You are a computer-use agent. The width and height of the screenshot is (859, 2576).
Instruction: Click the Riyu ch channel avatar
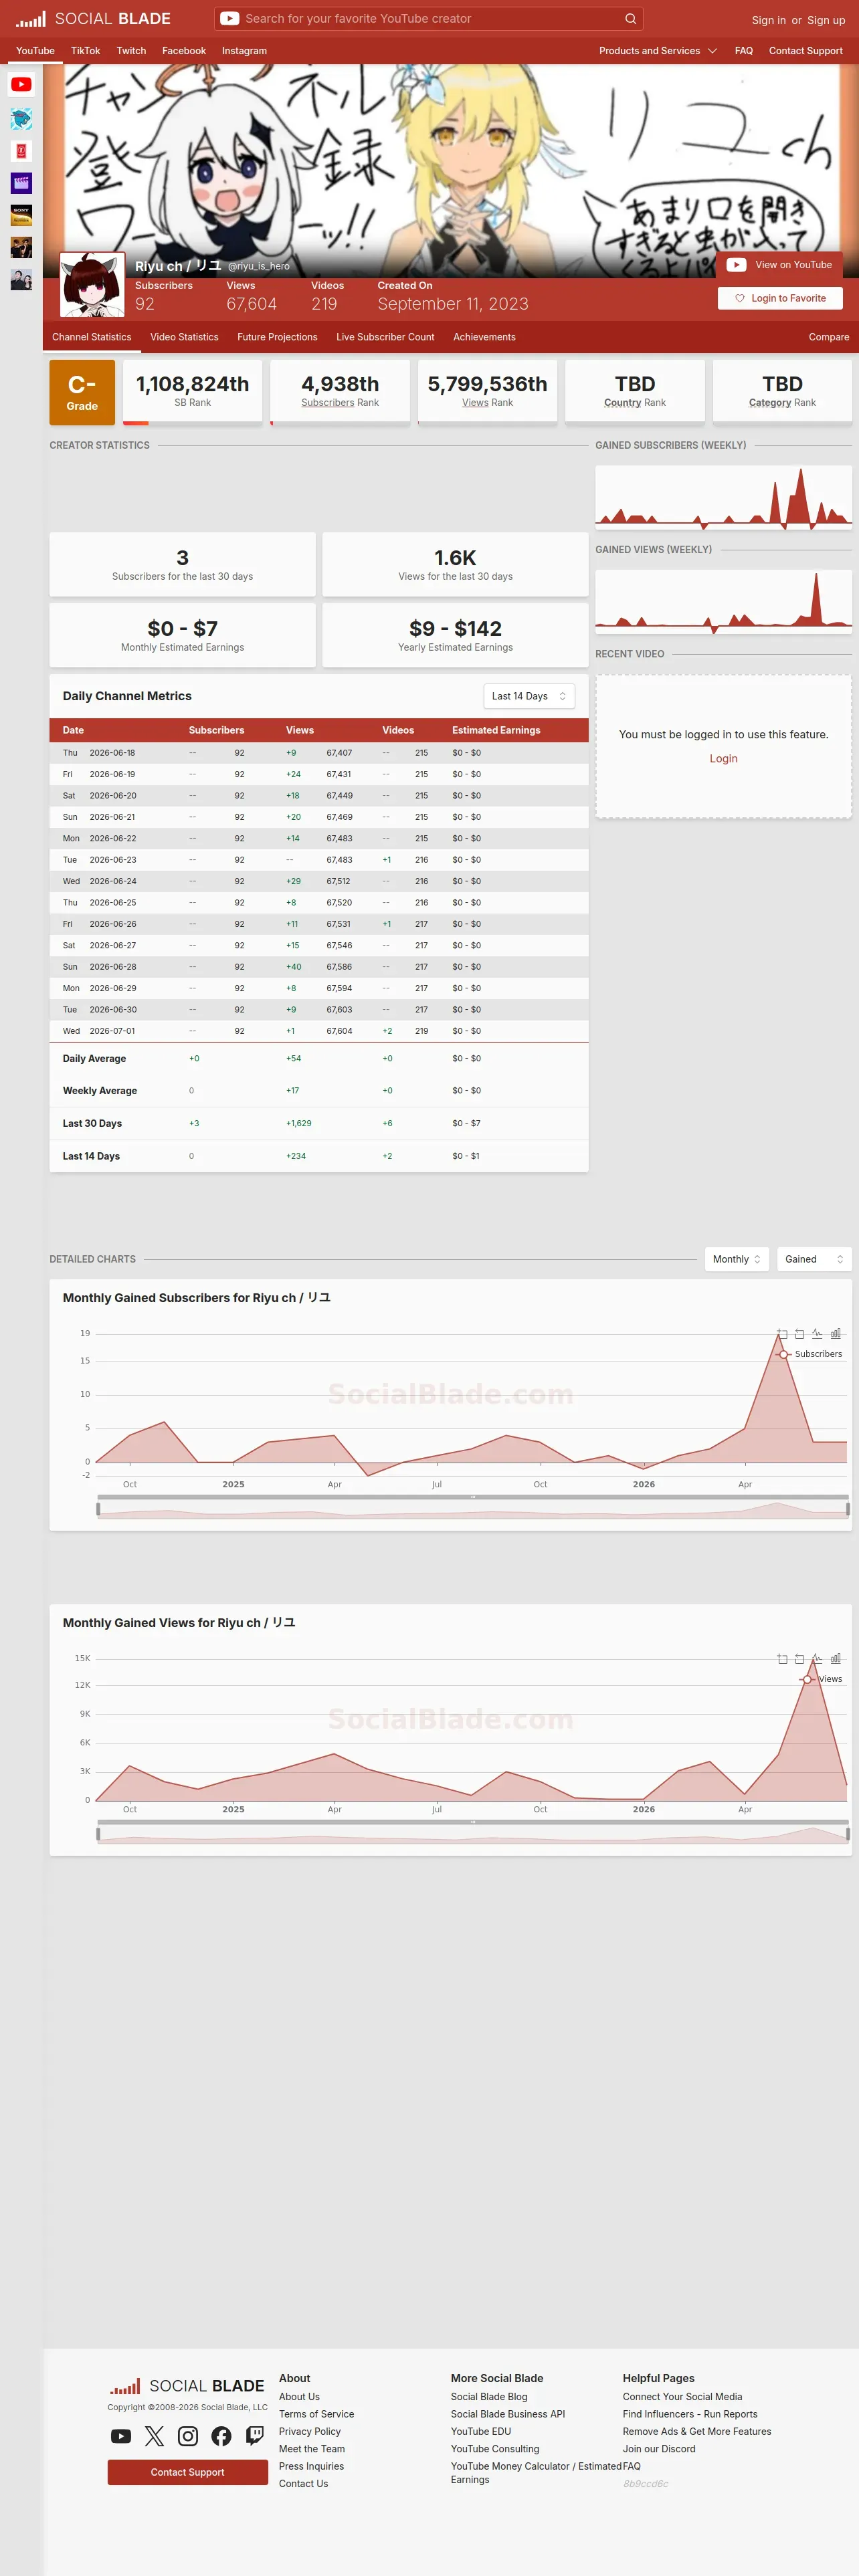[93, 285]
